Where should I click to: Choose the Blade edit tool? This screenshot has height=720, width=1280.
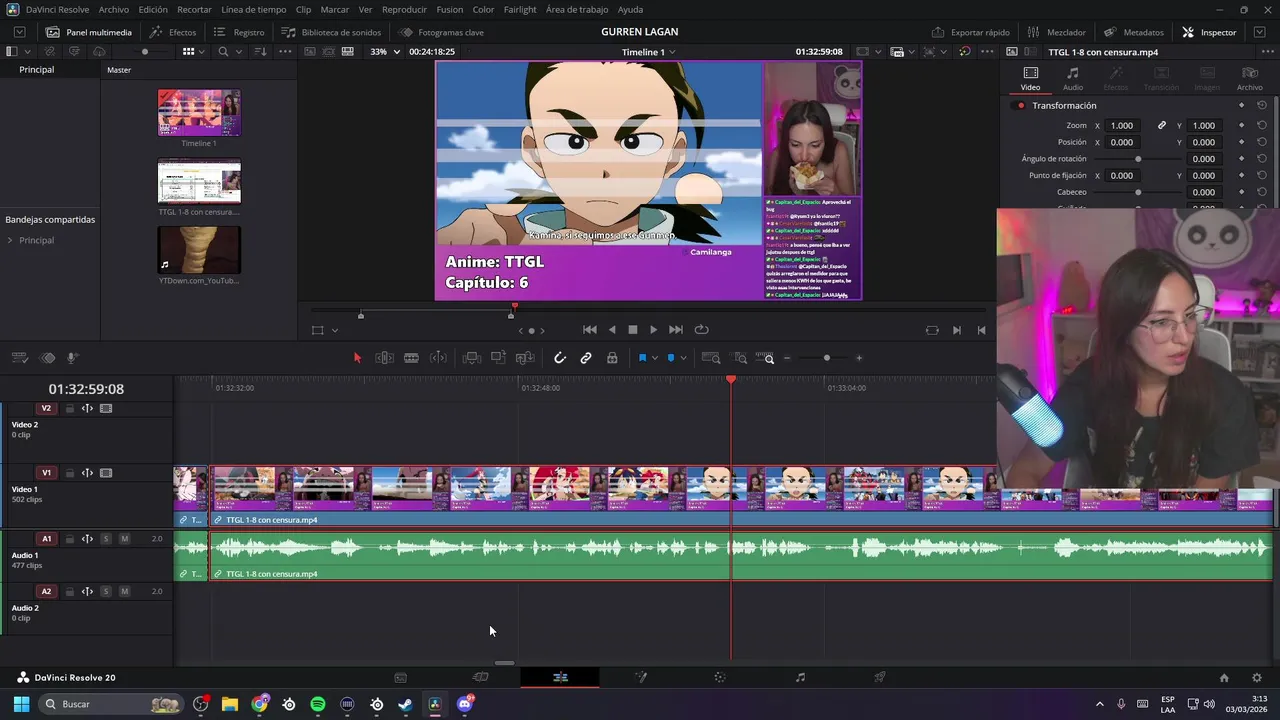[x=411, y=358]
